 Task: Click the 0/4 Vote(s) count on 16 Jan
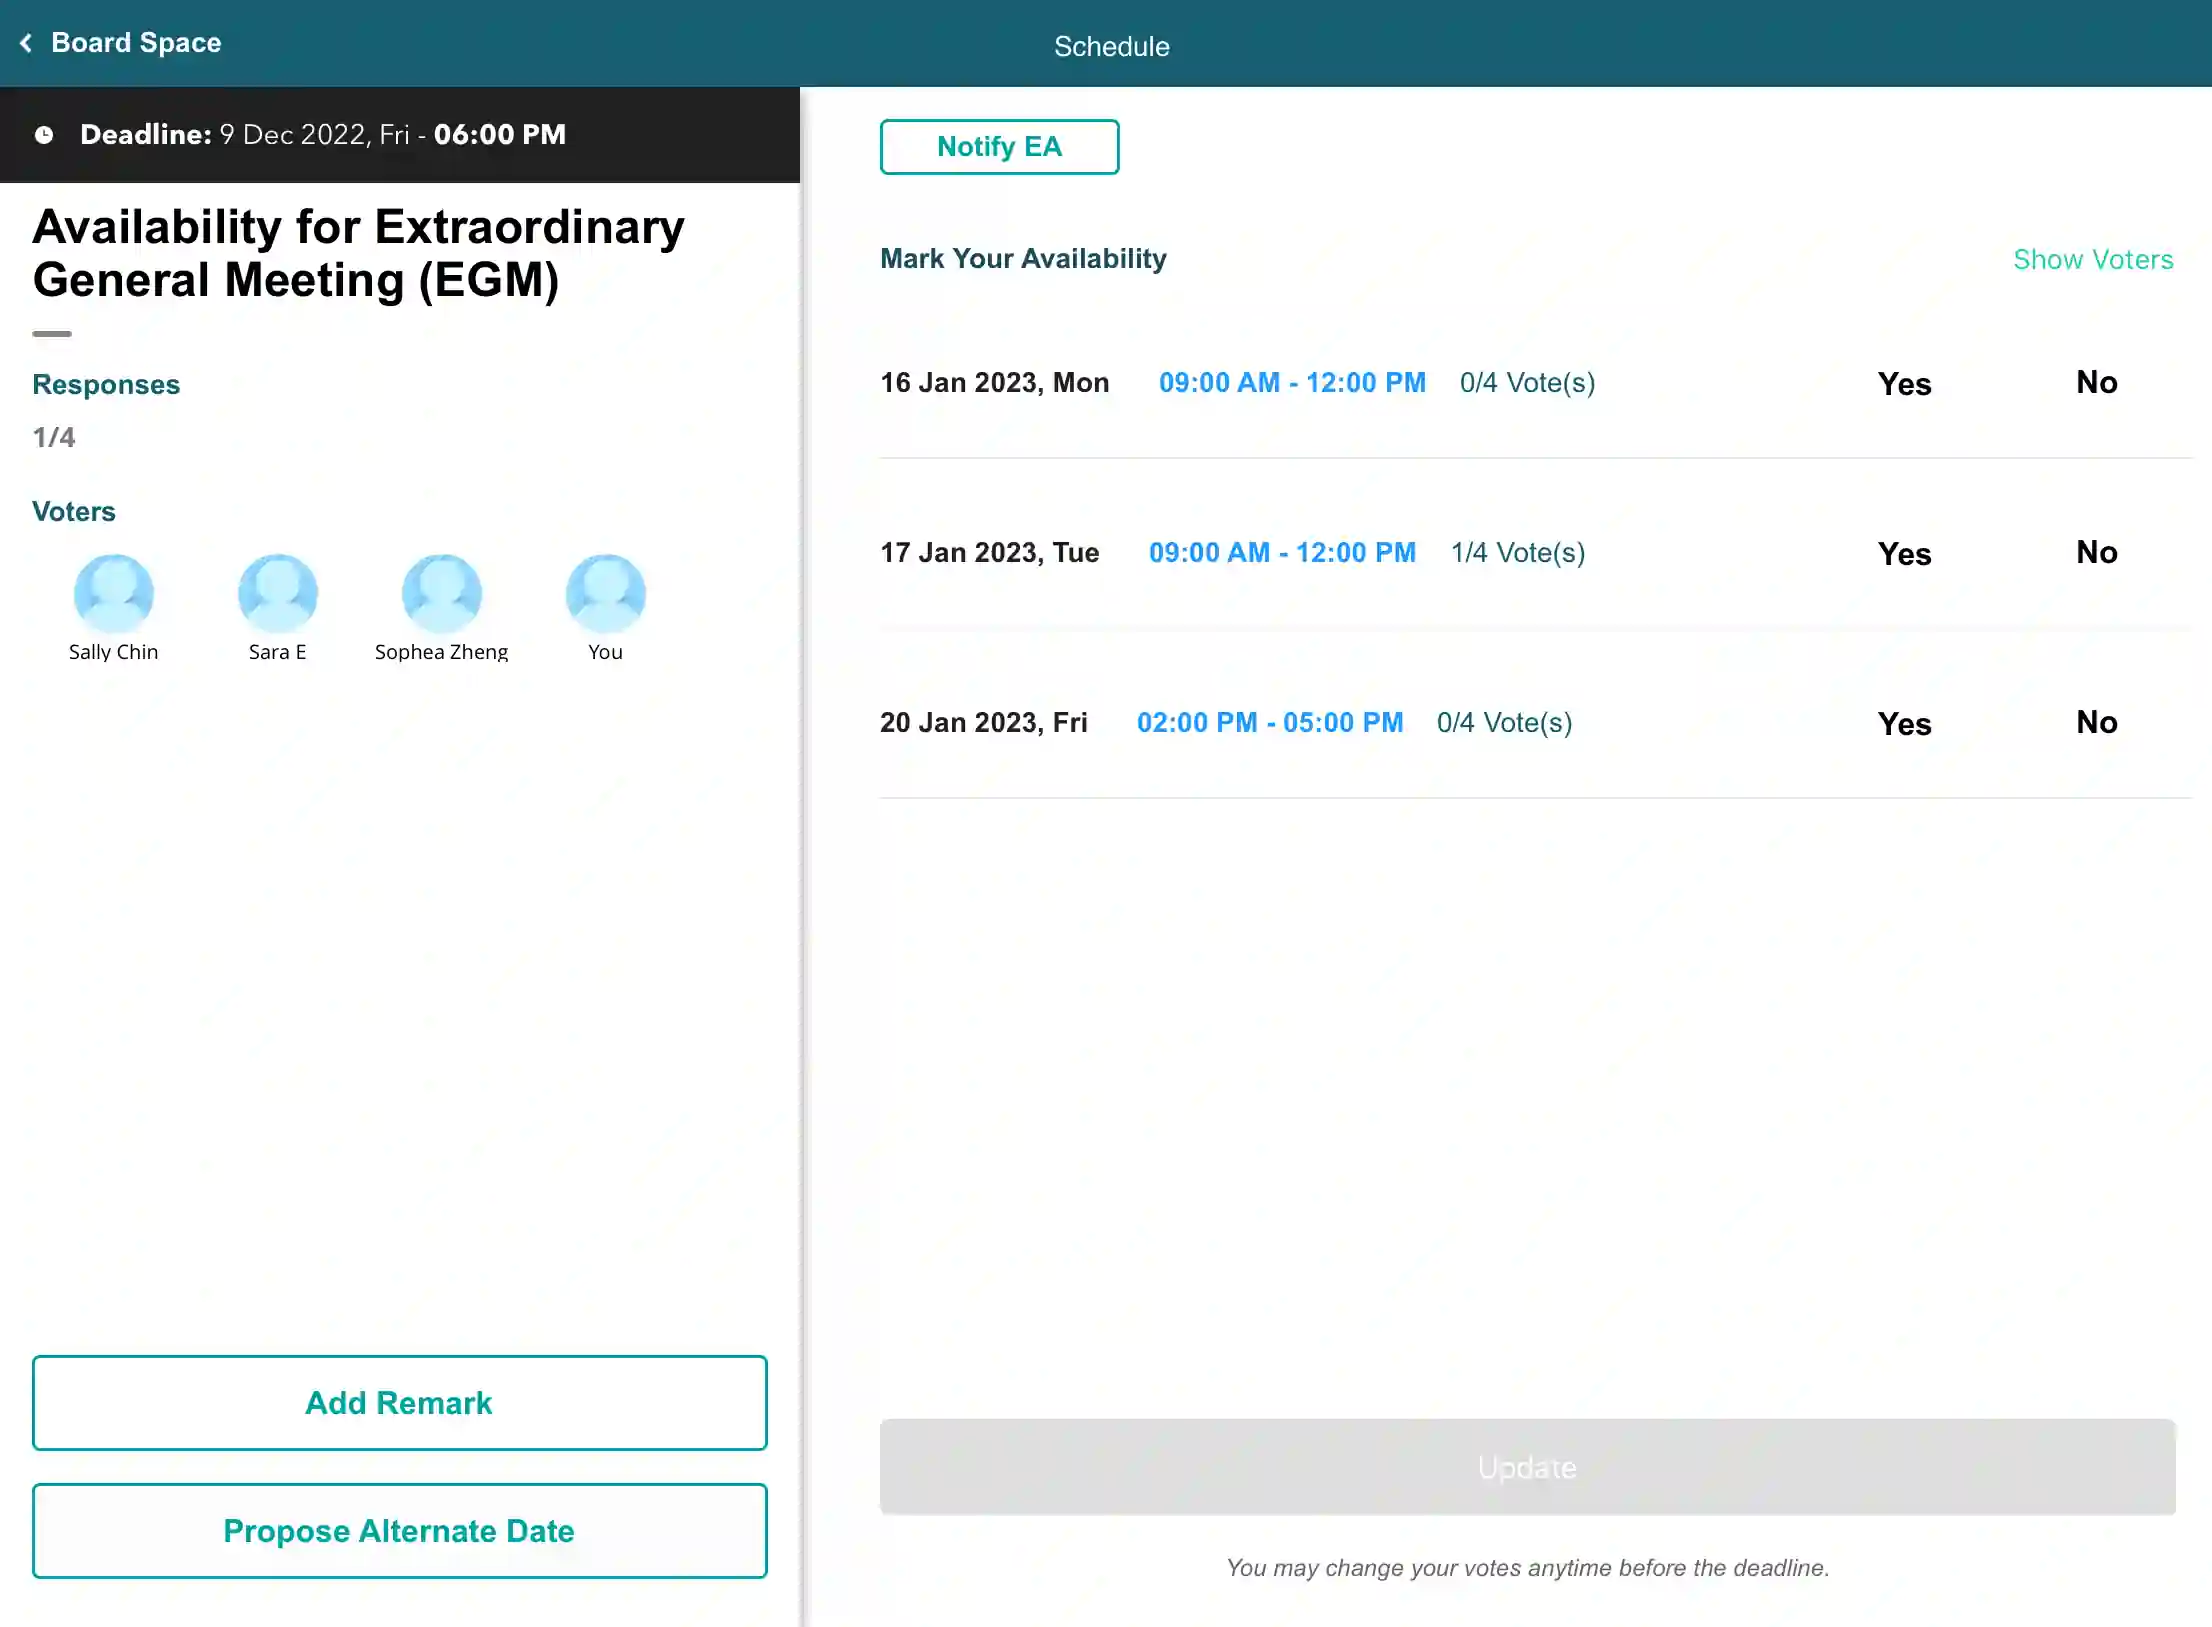click(x=1527, y=383)
